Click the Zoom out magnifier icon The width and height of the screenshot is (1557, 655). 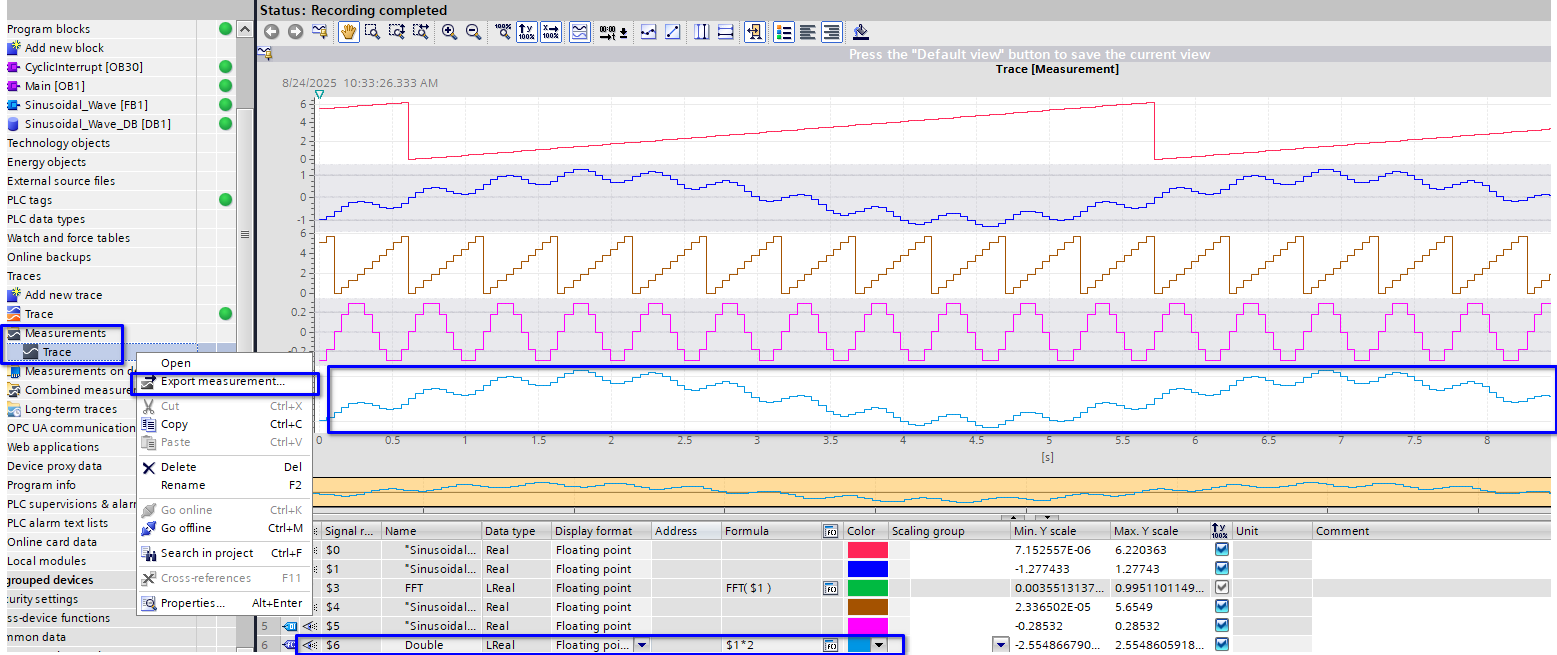click(x=473, y=32)
